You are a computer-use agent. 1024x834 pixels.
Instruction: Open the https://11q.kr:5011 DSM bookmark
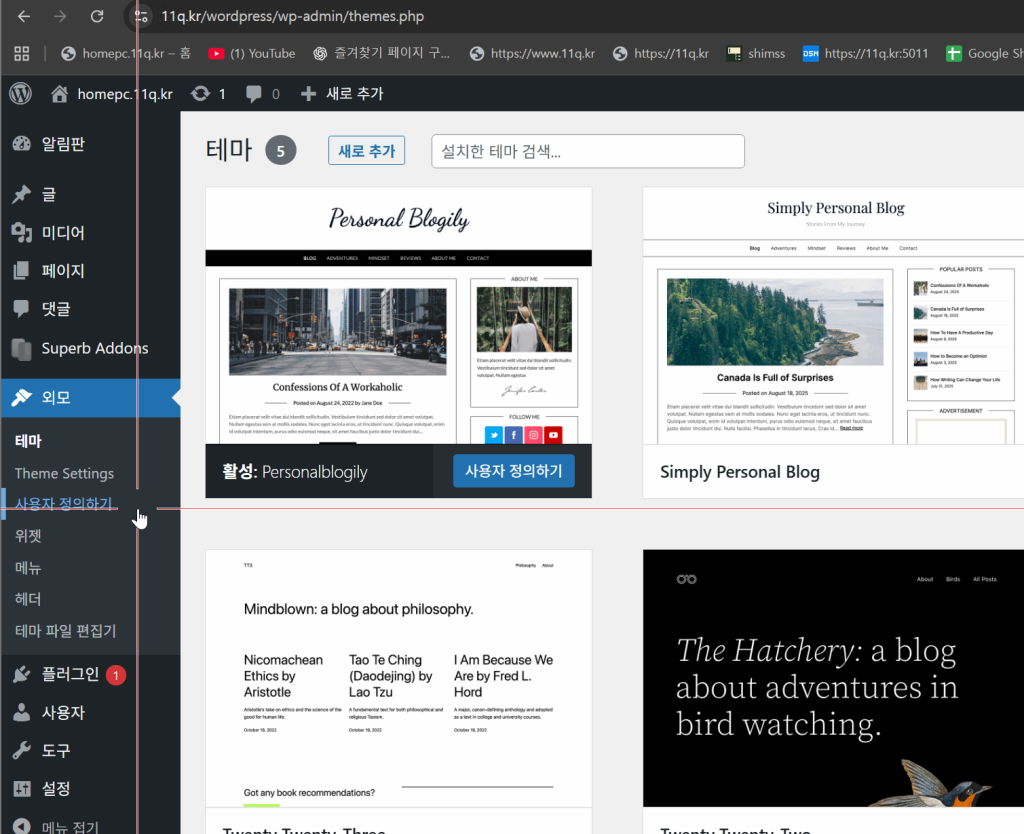pos(865,54)
